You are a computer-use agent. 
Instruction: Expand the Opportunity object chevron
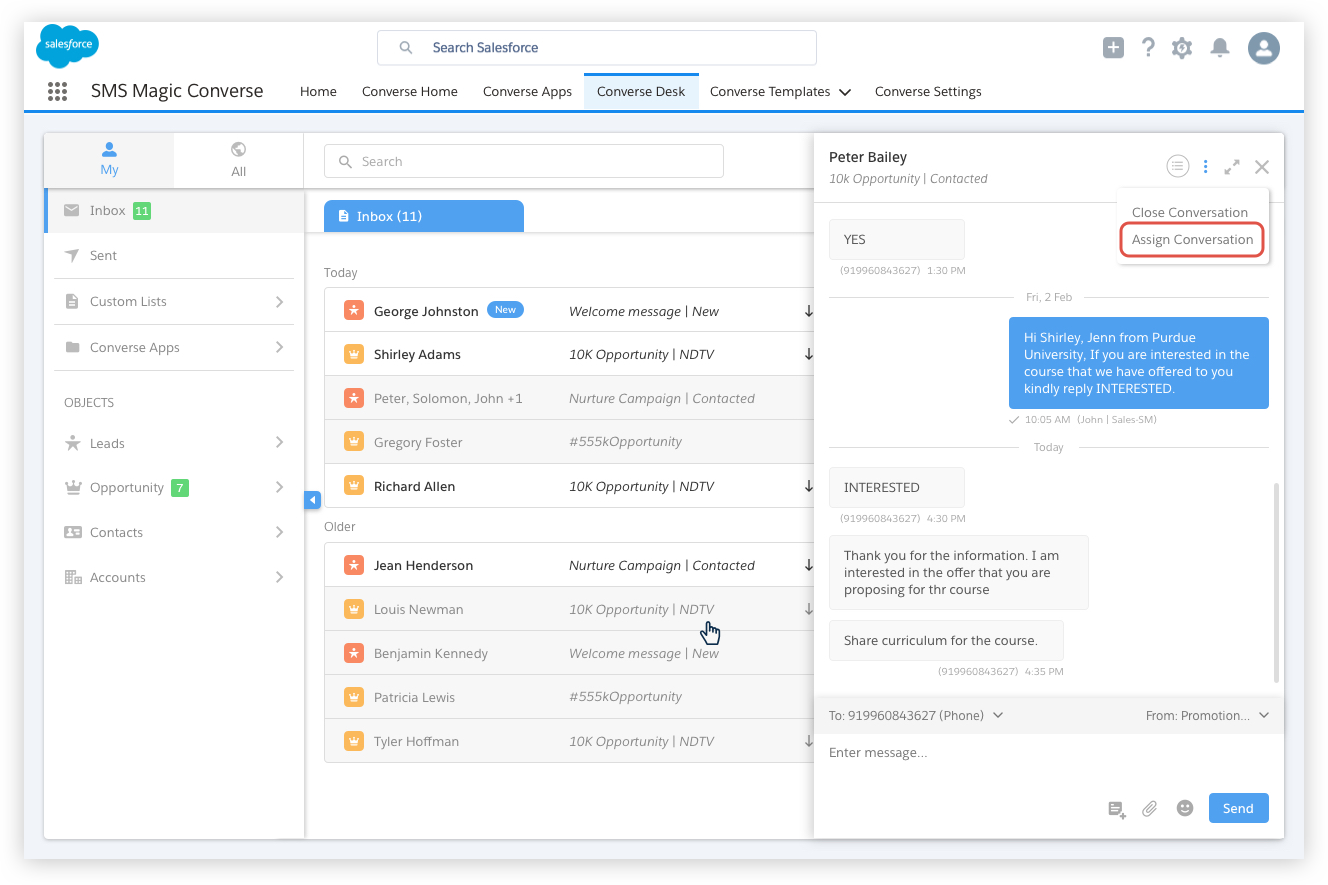pyautogui.click(x=279, y=487)
